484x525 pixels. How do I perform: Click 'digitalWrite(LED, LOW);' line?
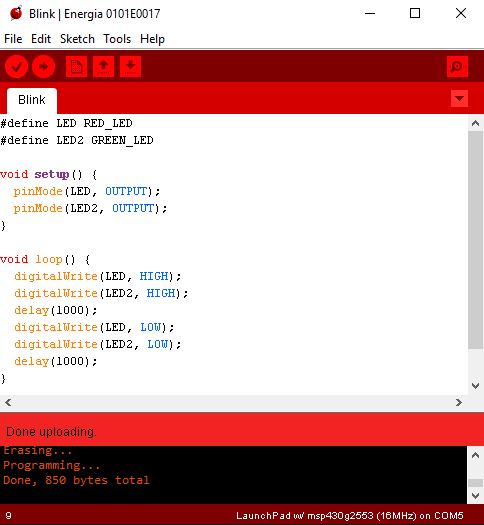click(x=94, y=327)
